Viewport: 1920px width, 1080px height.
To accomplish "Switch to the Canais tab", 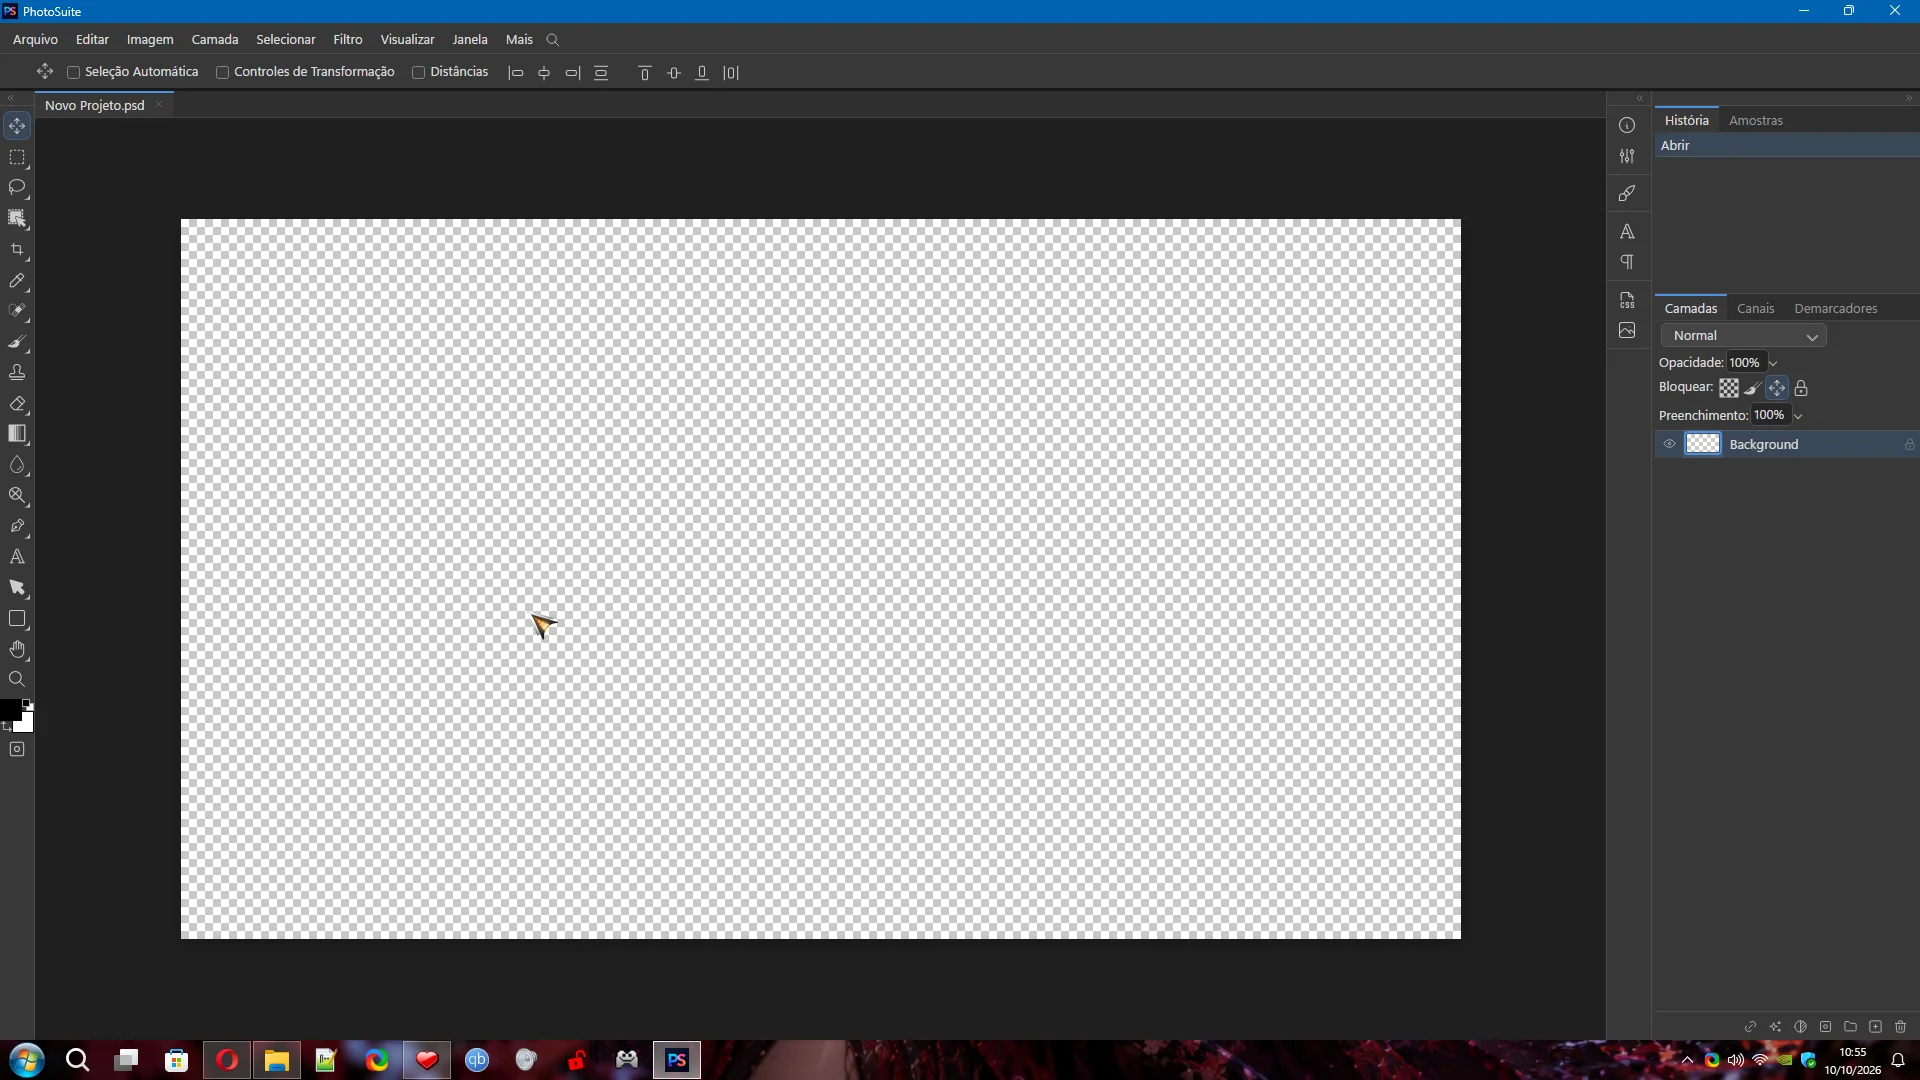I will pos(1756,308).
